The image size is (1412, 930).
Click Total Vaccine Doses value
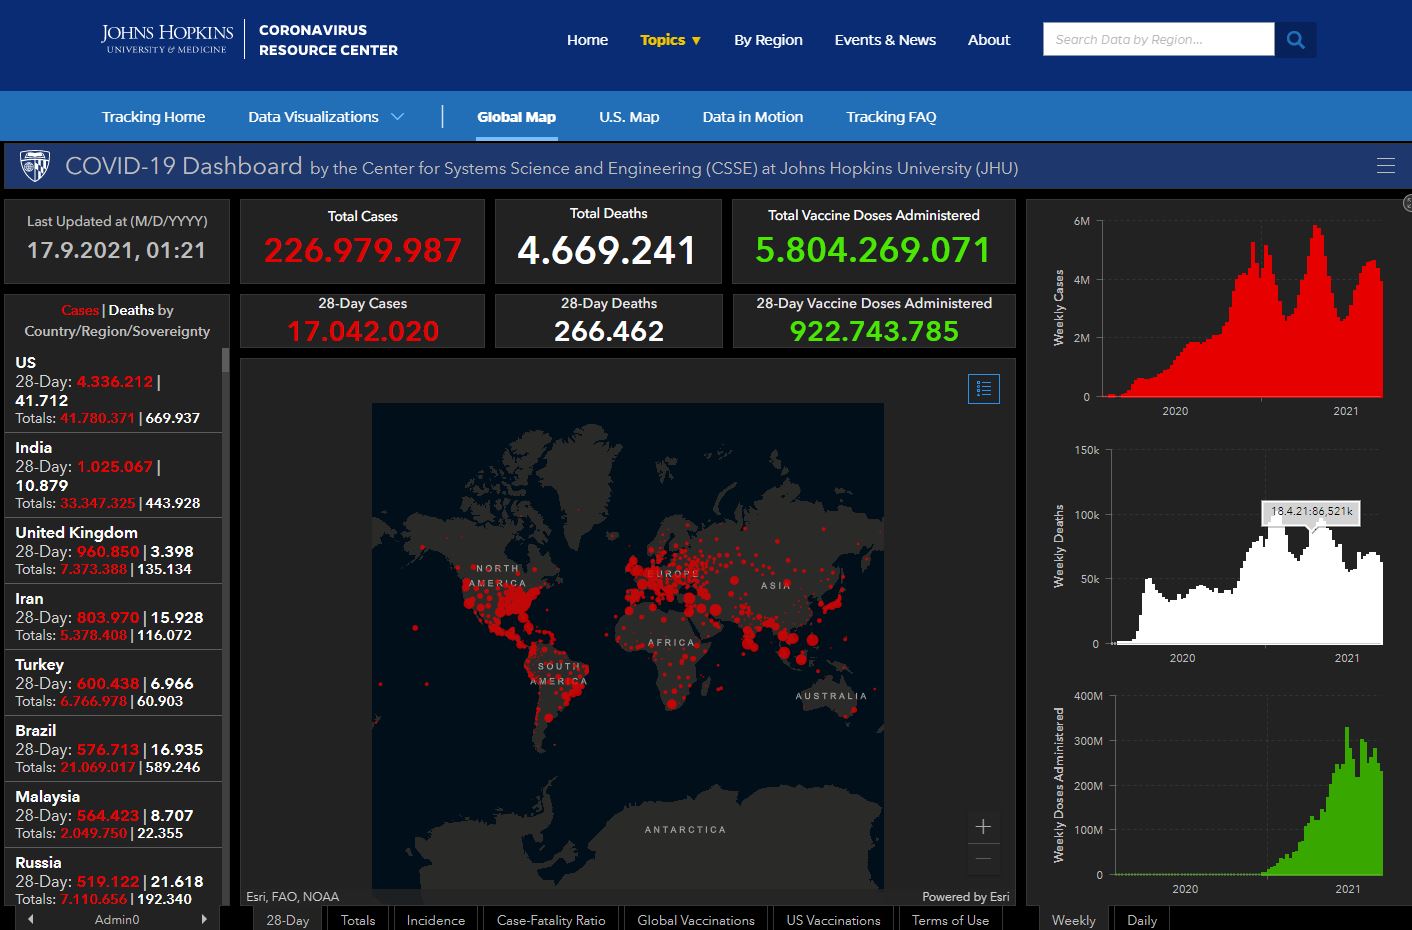[x=873, y=250]
